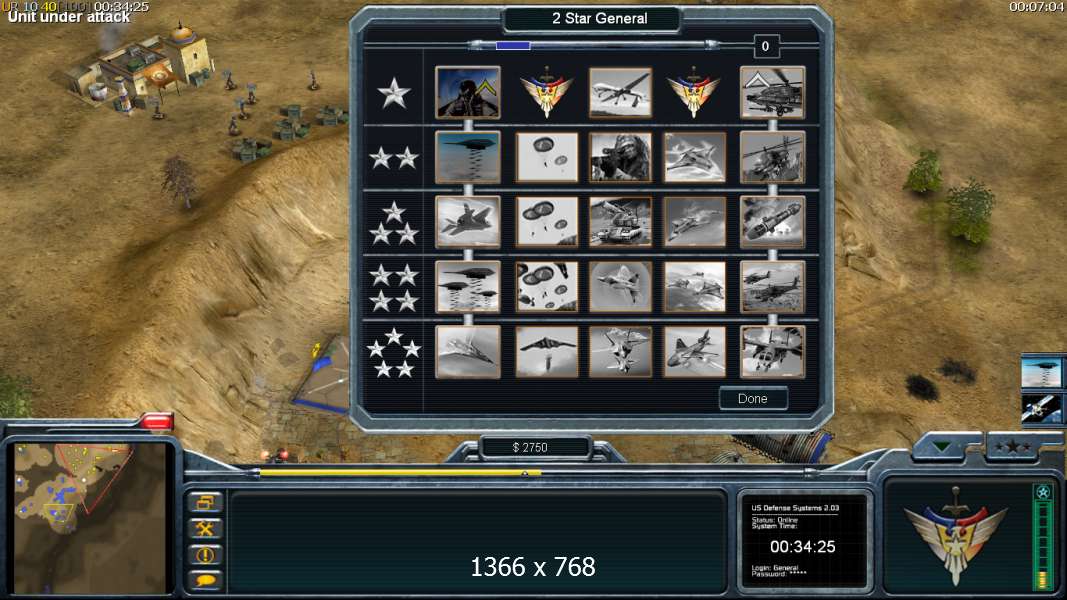Screen dimensions: 1067x600
Task: Pick the flying wing bomber in five-star row
Action: pos(546,352)
